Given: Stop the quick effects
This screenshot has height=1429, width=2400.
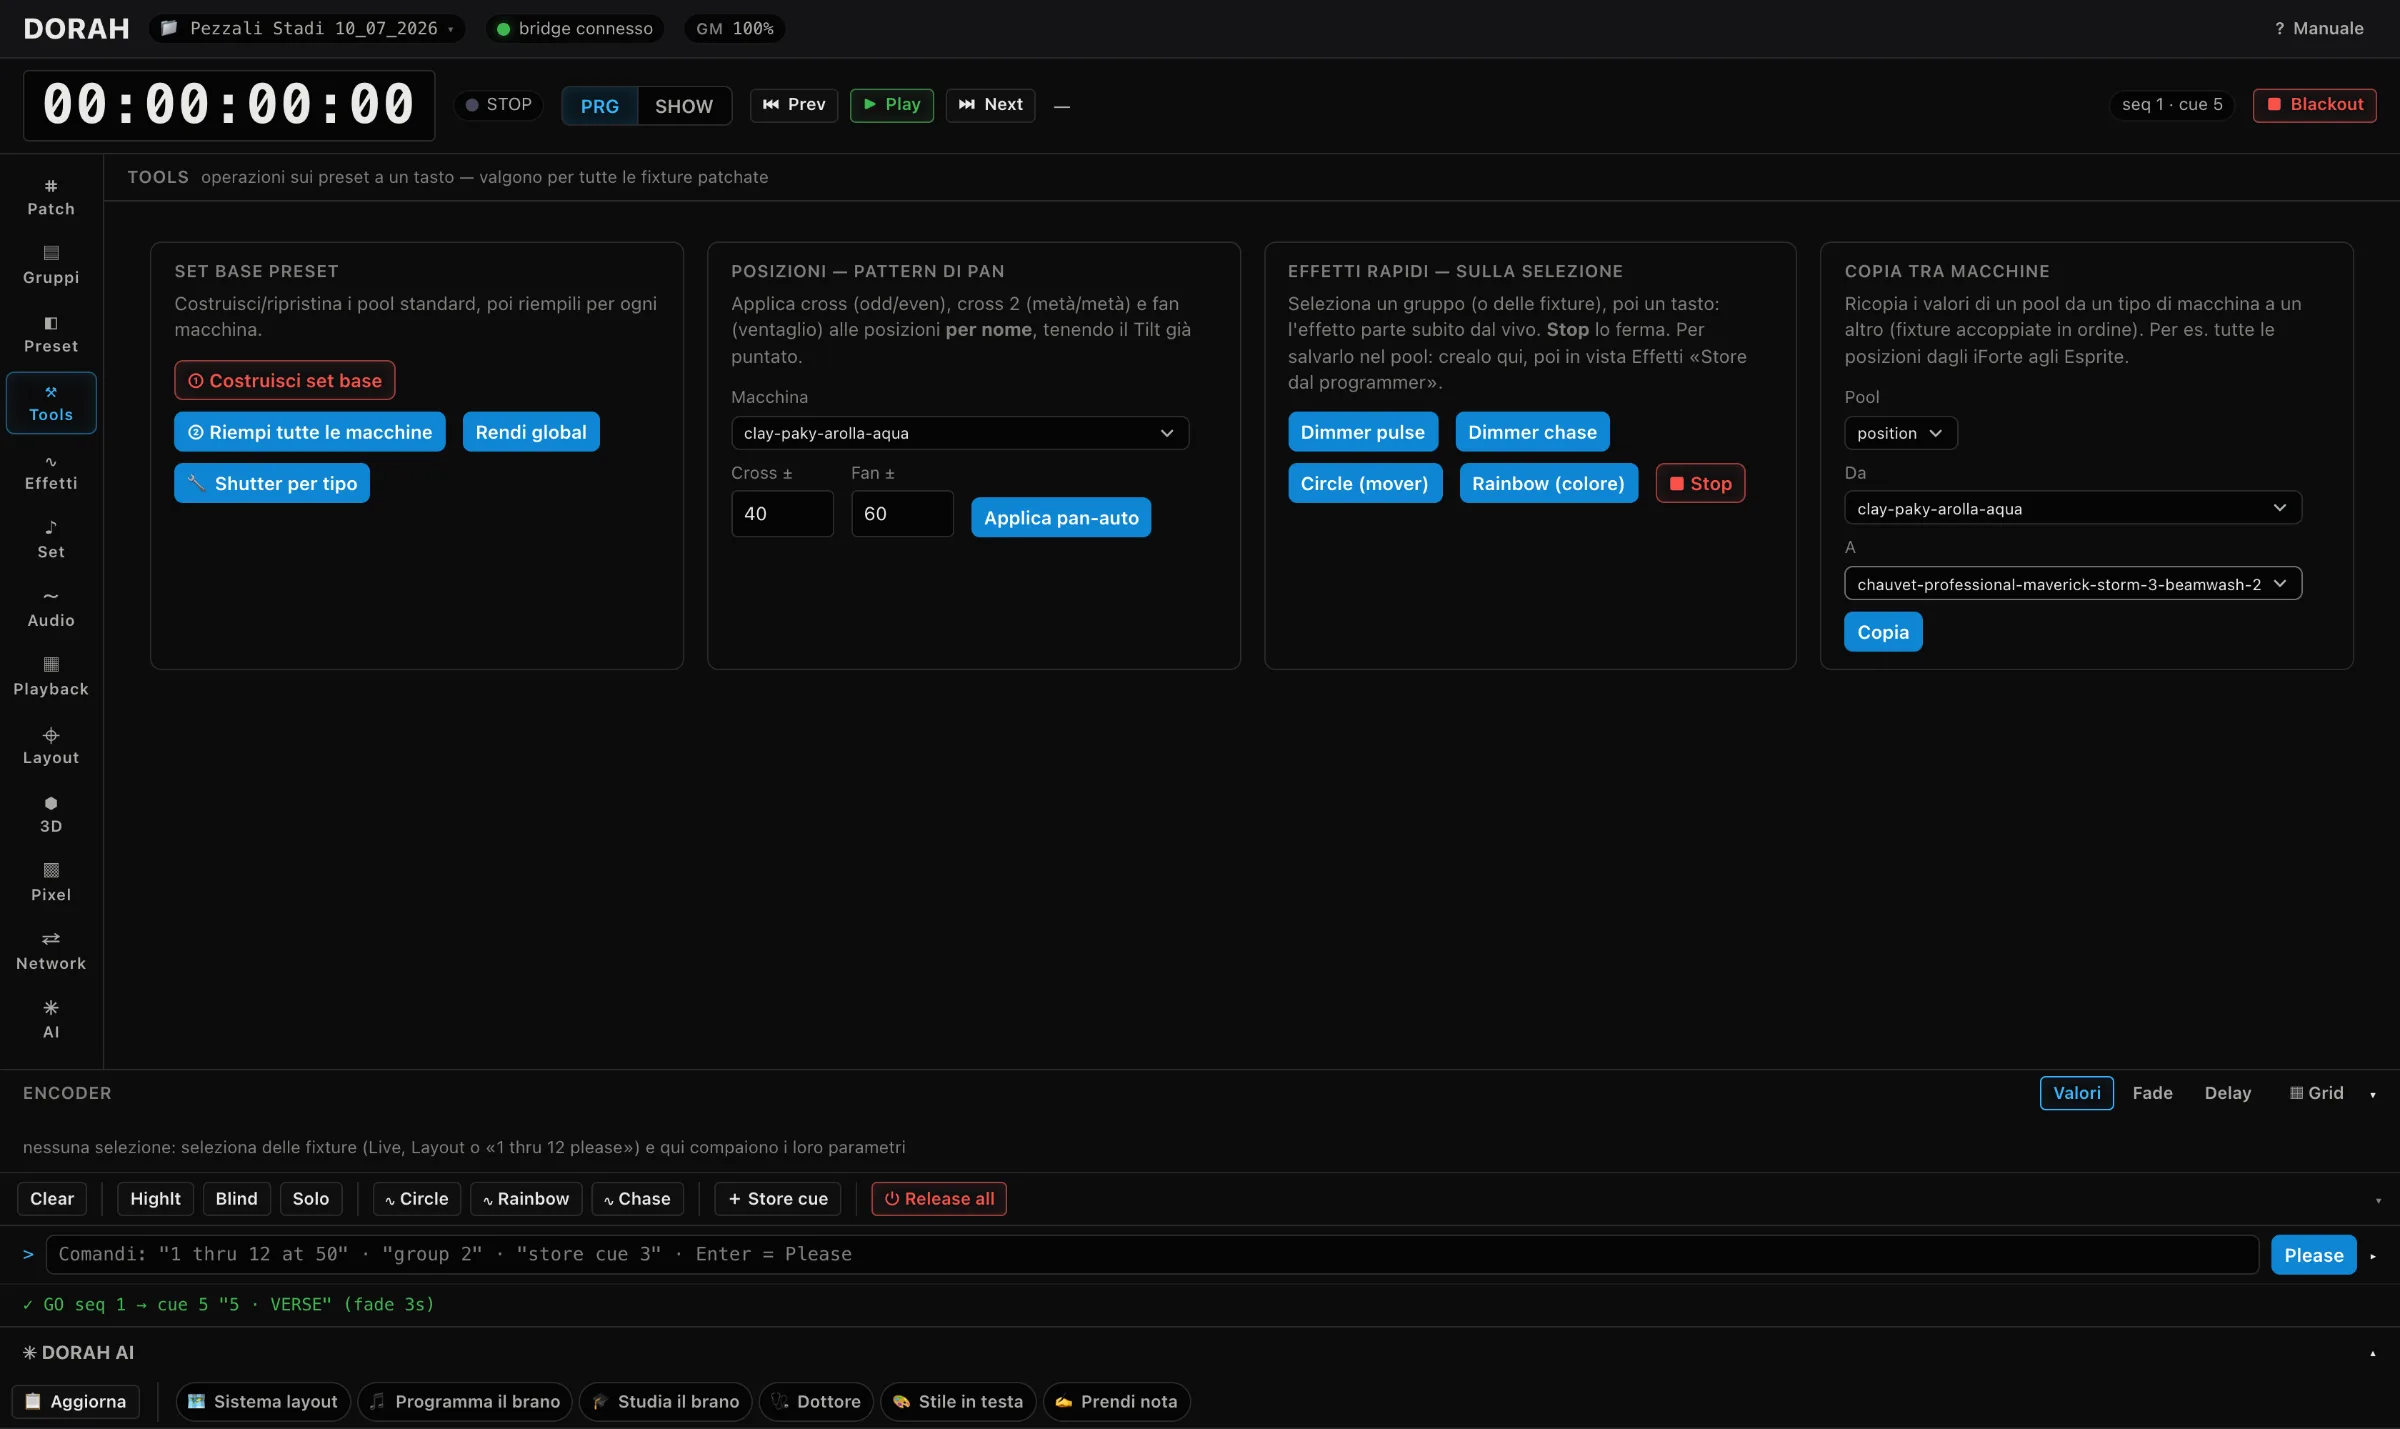Looking at the screenshot, I should click(1700, 483).
